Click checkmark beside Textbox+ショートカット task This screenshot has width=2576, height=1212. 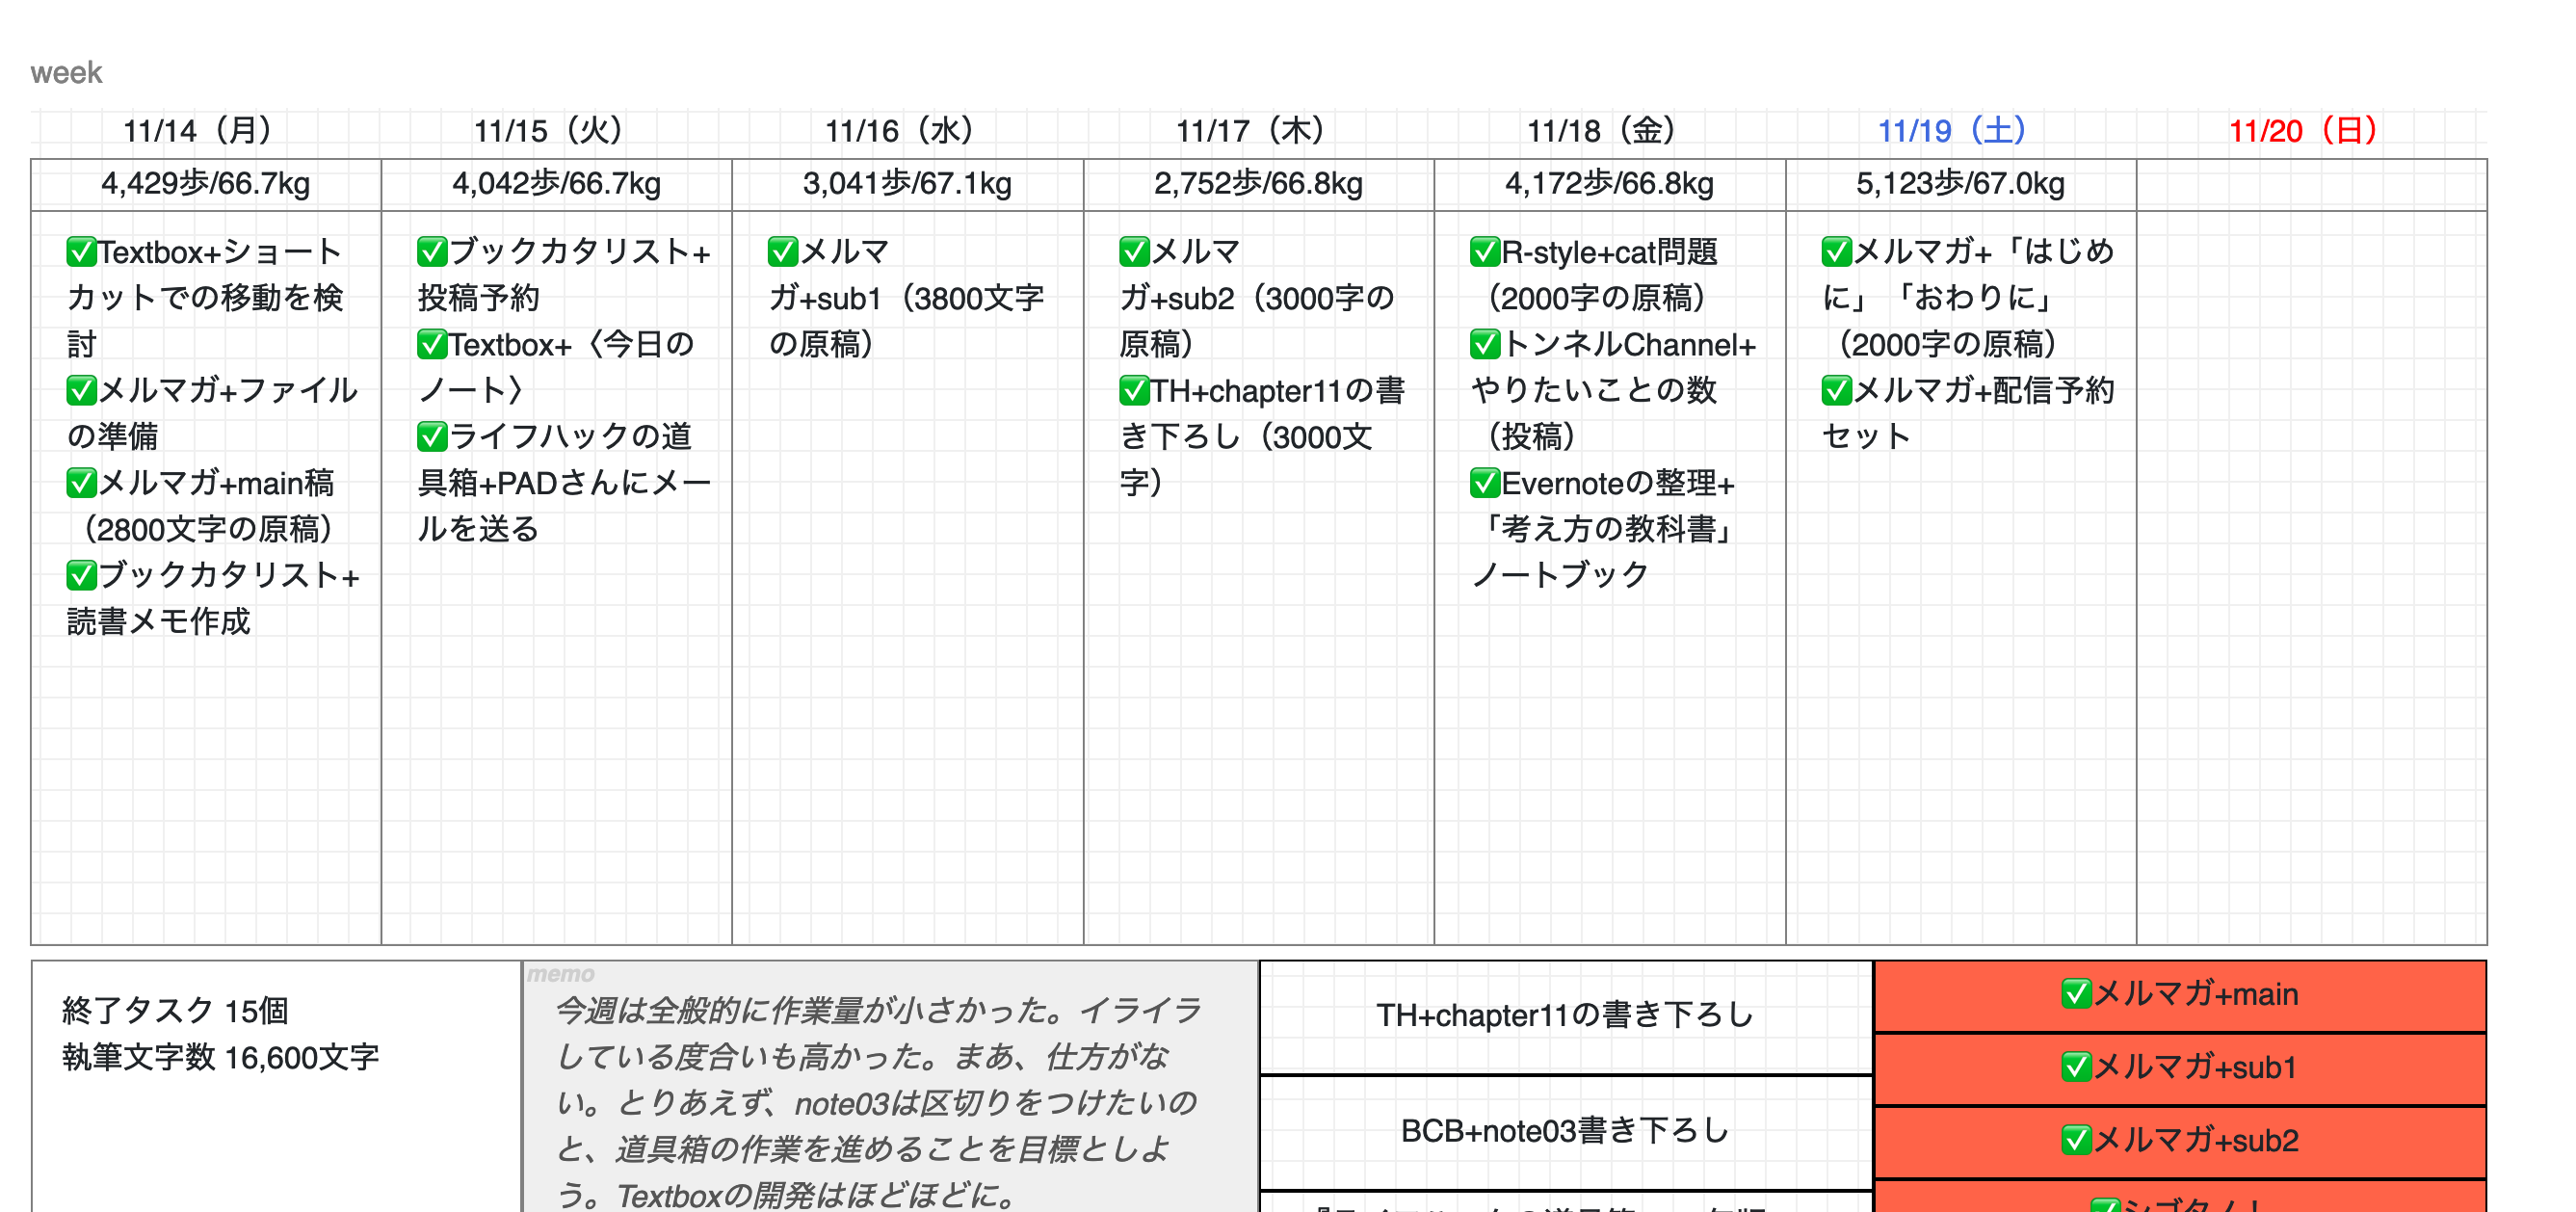tap(81, 251)
